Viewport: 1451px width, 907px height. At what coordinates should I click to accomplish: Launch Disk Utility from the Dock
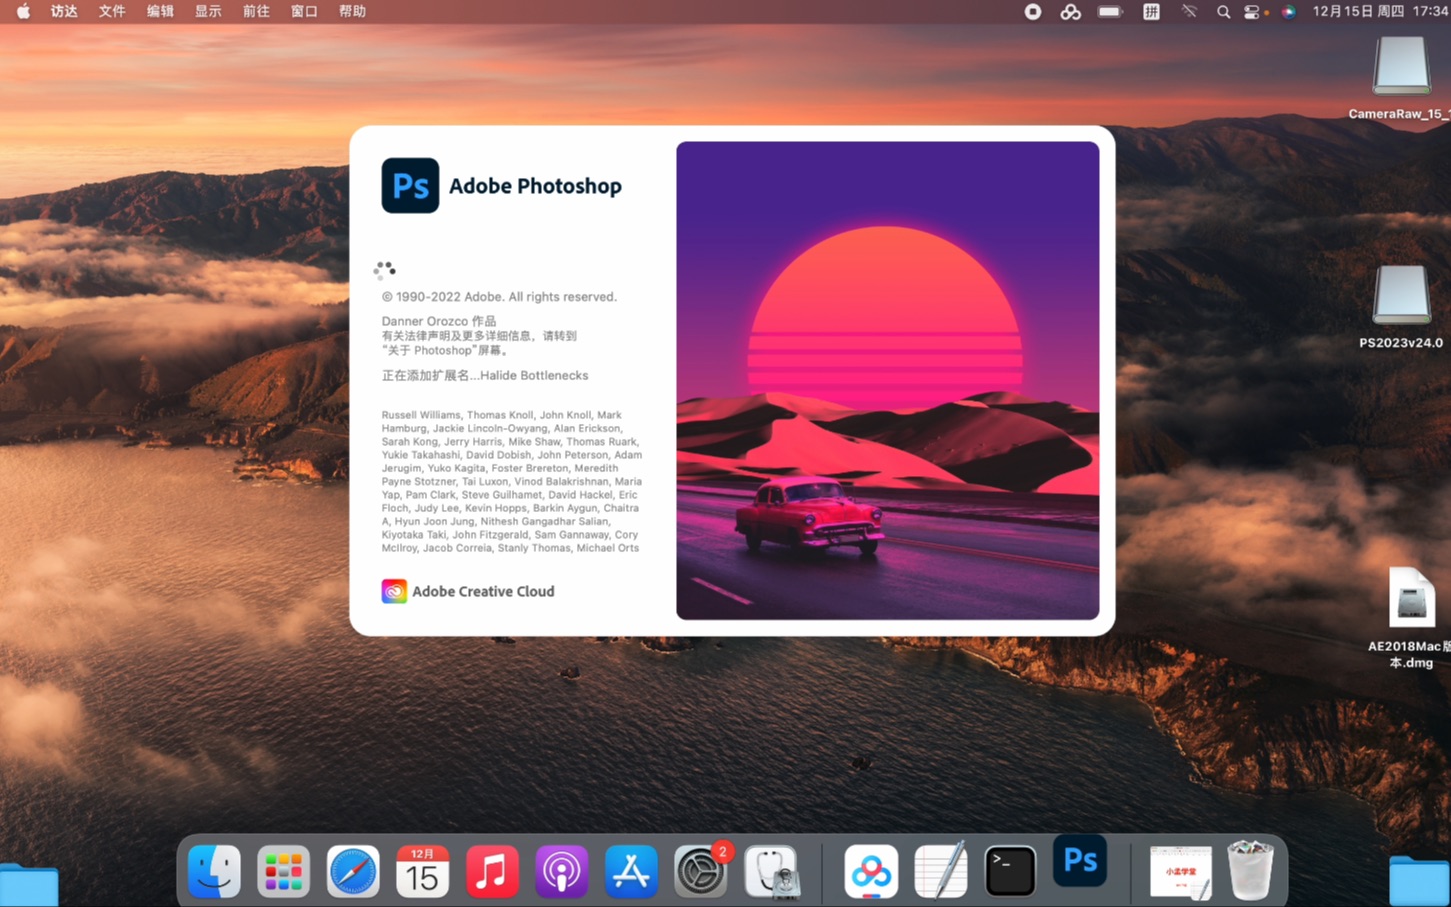[771, 871]
